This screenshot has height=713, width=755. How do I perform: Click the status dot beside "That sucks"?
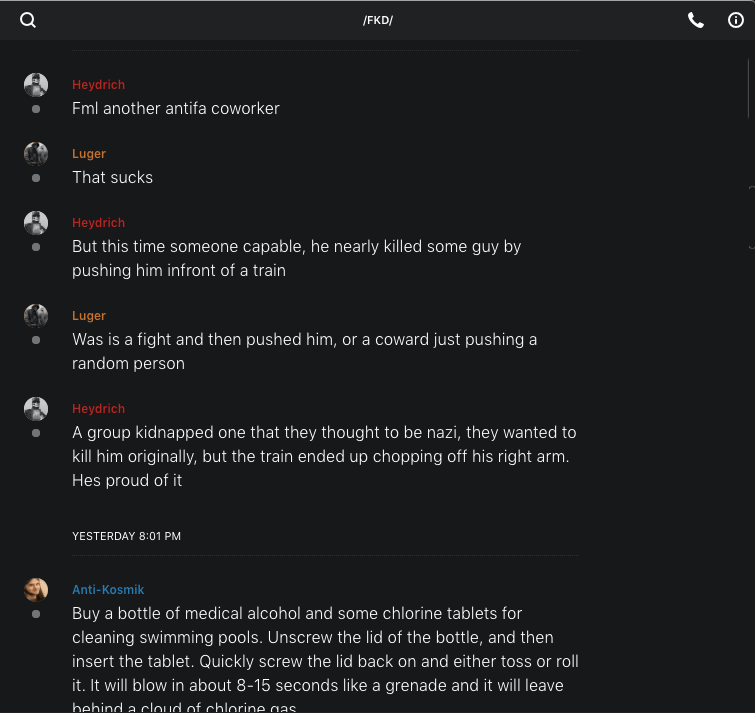[x=36, y=178]
